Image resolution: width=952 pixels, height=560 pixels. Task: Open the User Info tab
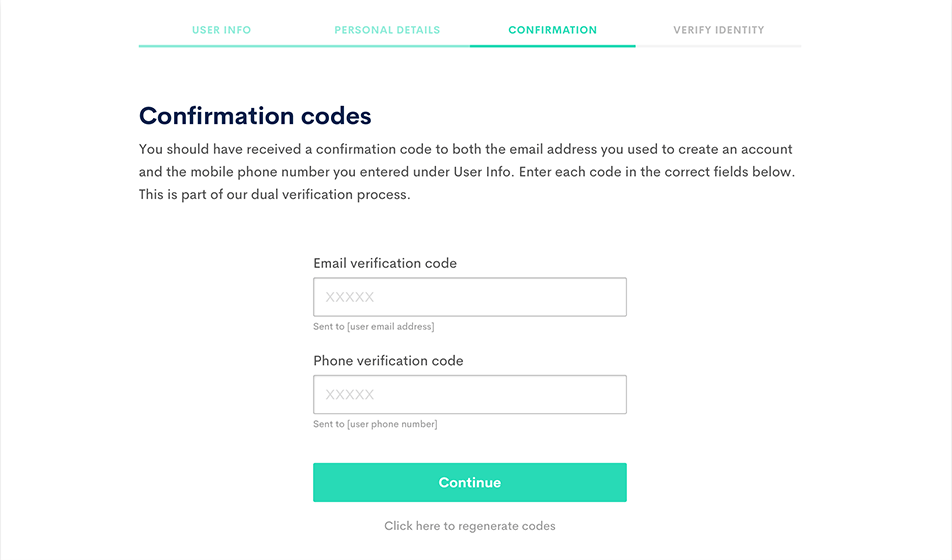click(x=221, y=30)
